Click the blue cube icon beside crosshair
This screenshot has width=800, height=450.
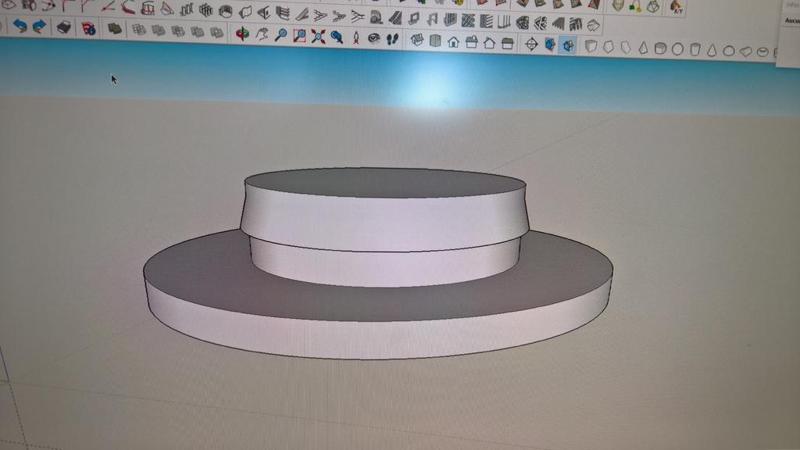[550, 45]
